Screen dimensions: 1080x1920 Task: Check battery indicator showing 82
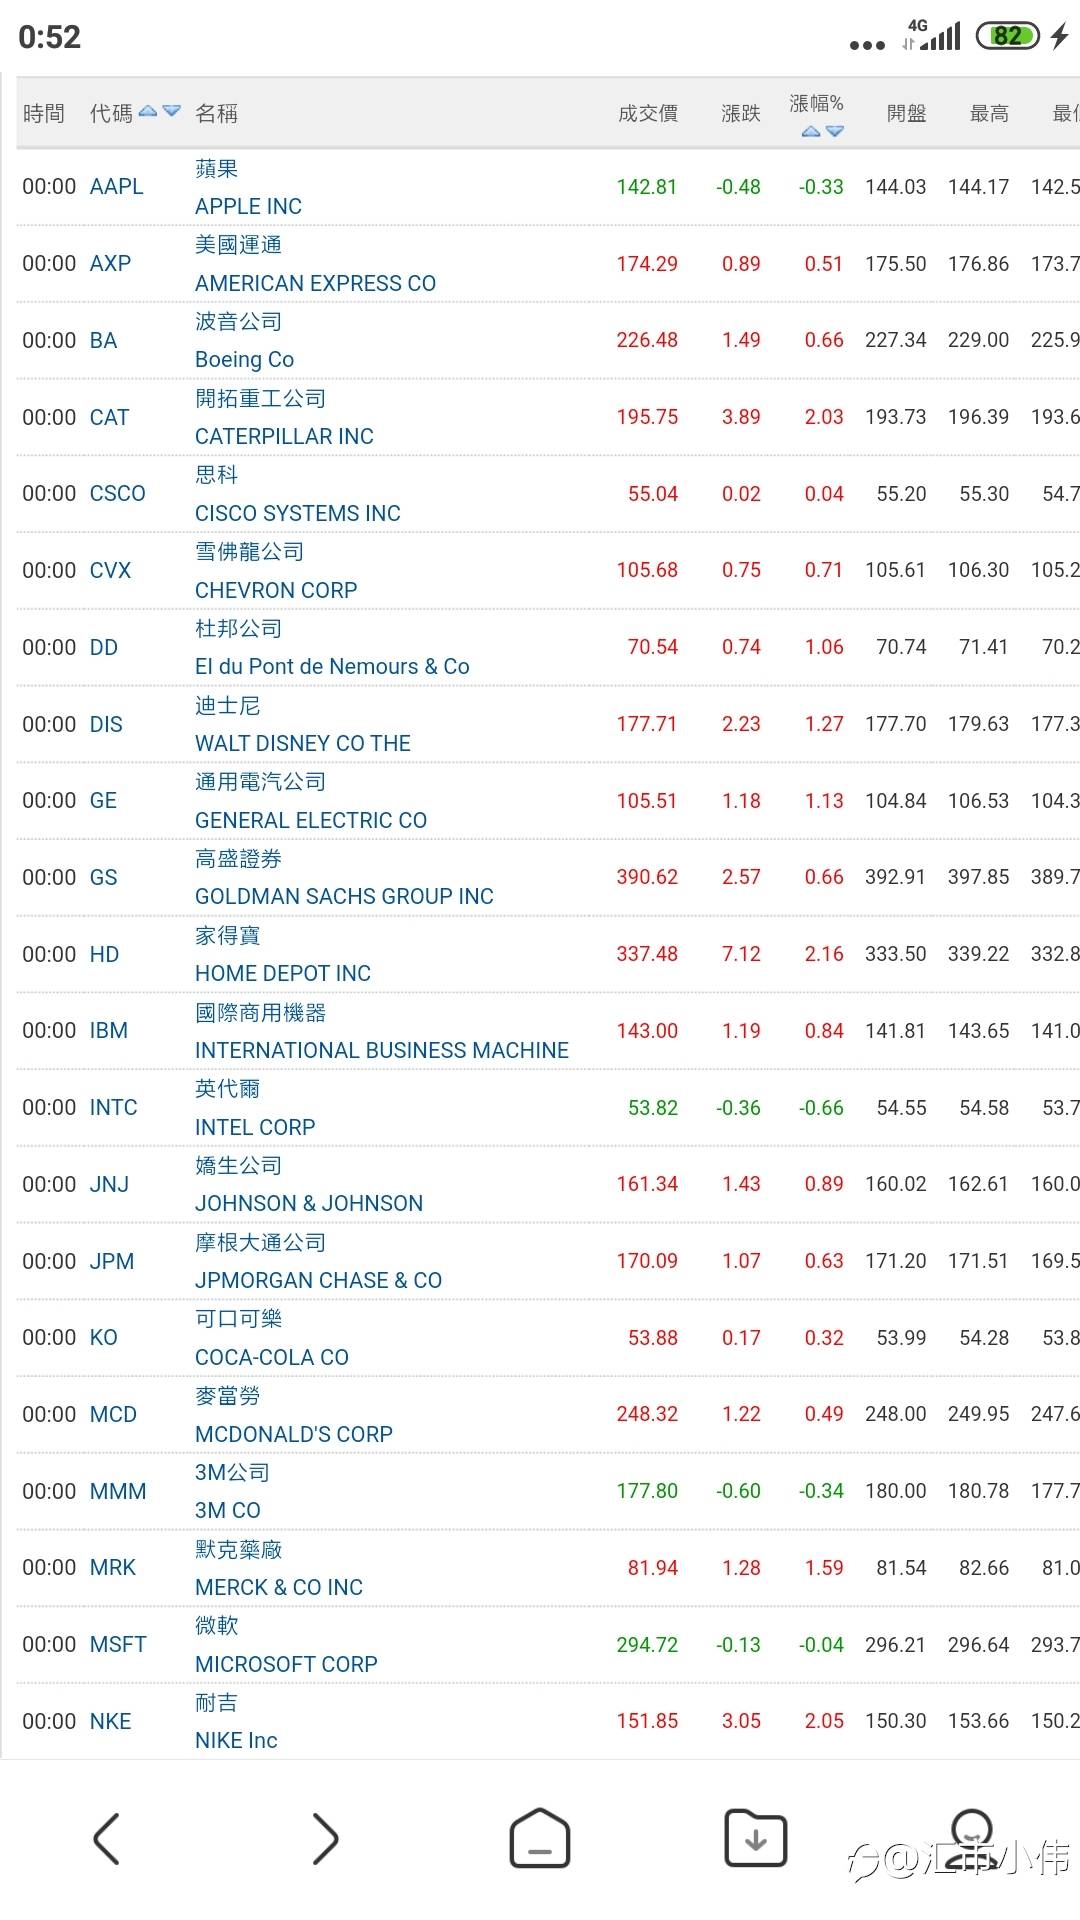coord(1008,36)
